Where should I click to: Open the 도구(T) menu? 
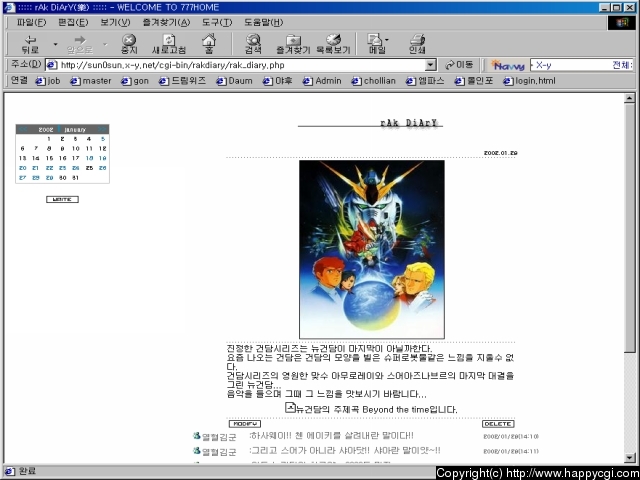[217, 22]
